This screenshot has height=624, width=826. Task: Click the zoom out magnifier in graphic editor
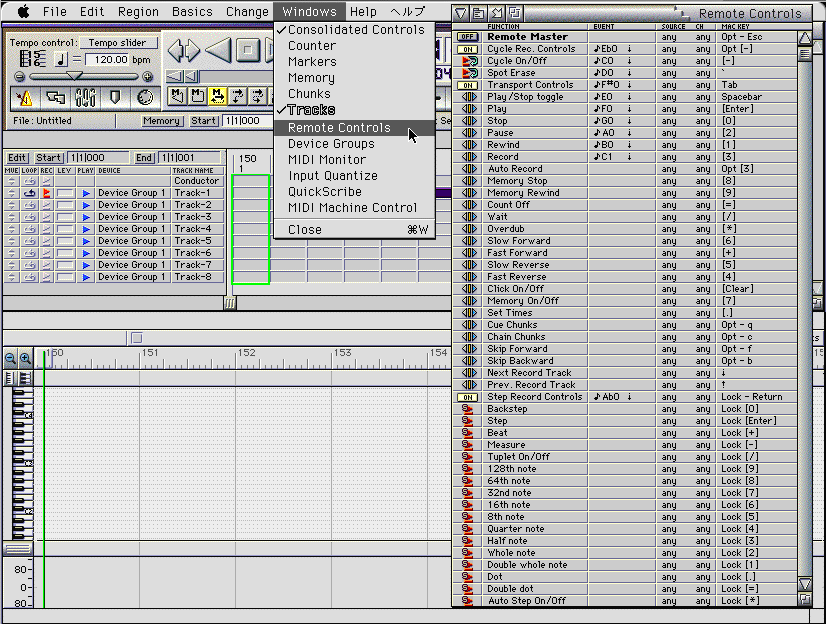point(11,358)
